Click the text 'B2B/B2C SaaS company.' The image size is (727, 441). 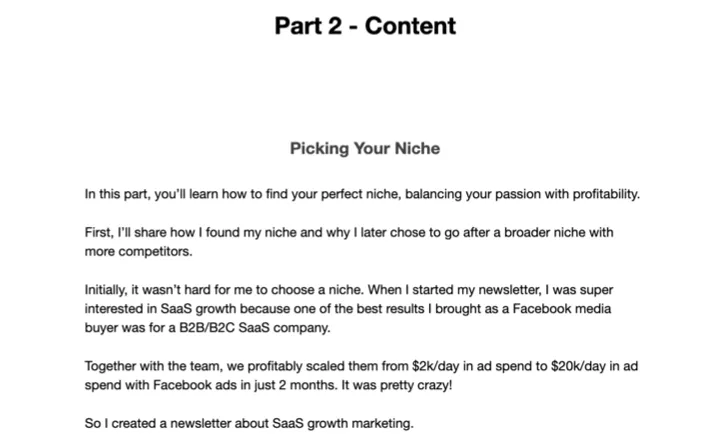point(255,328)
